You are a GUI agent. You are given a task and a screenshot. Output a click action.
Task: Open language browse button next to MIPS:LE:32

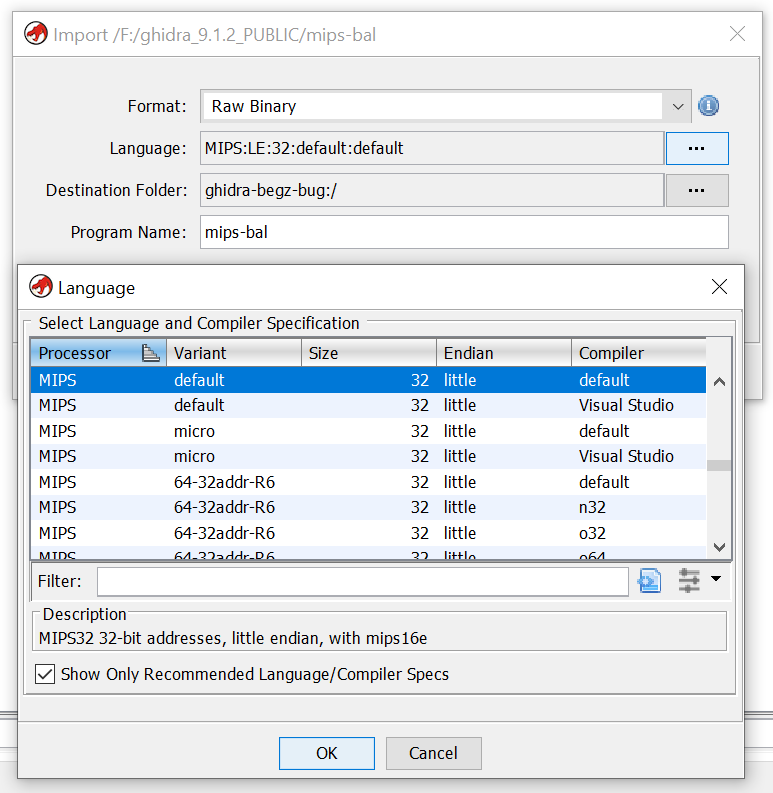coord(697,148)
